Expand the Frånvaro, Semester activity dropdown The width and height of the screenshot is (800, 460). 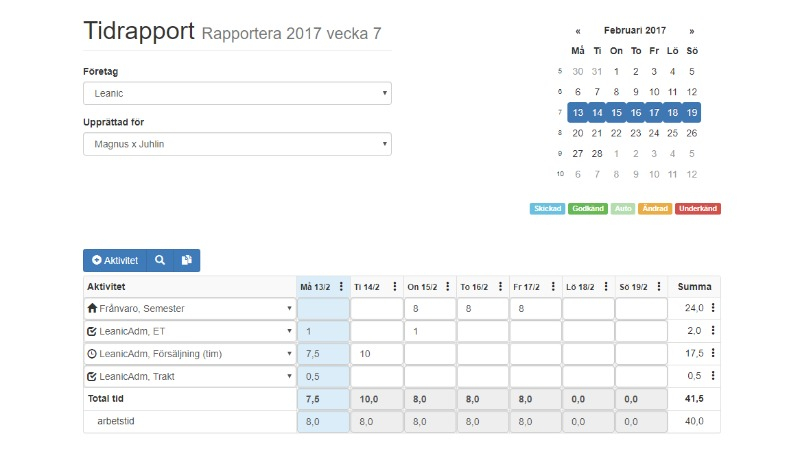coord(190,309)
